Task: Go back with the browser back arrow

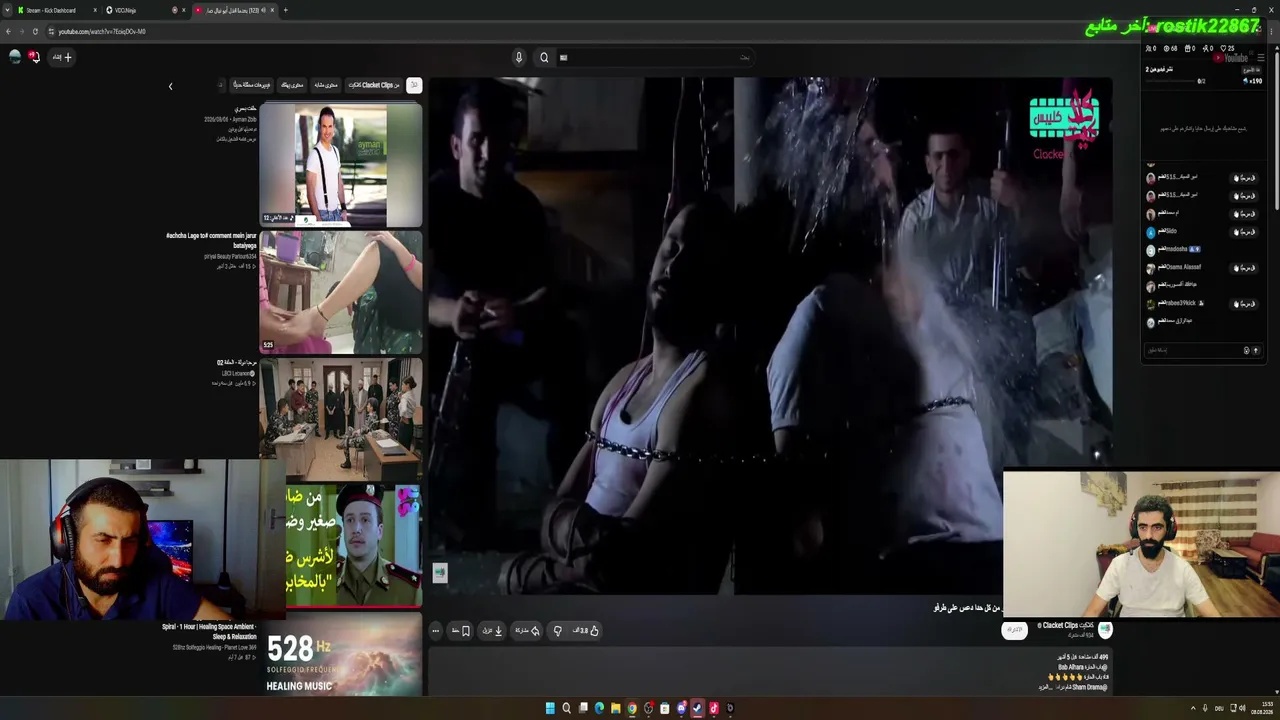Action: (x=8, y=31)
